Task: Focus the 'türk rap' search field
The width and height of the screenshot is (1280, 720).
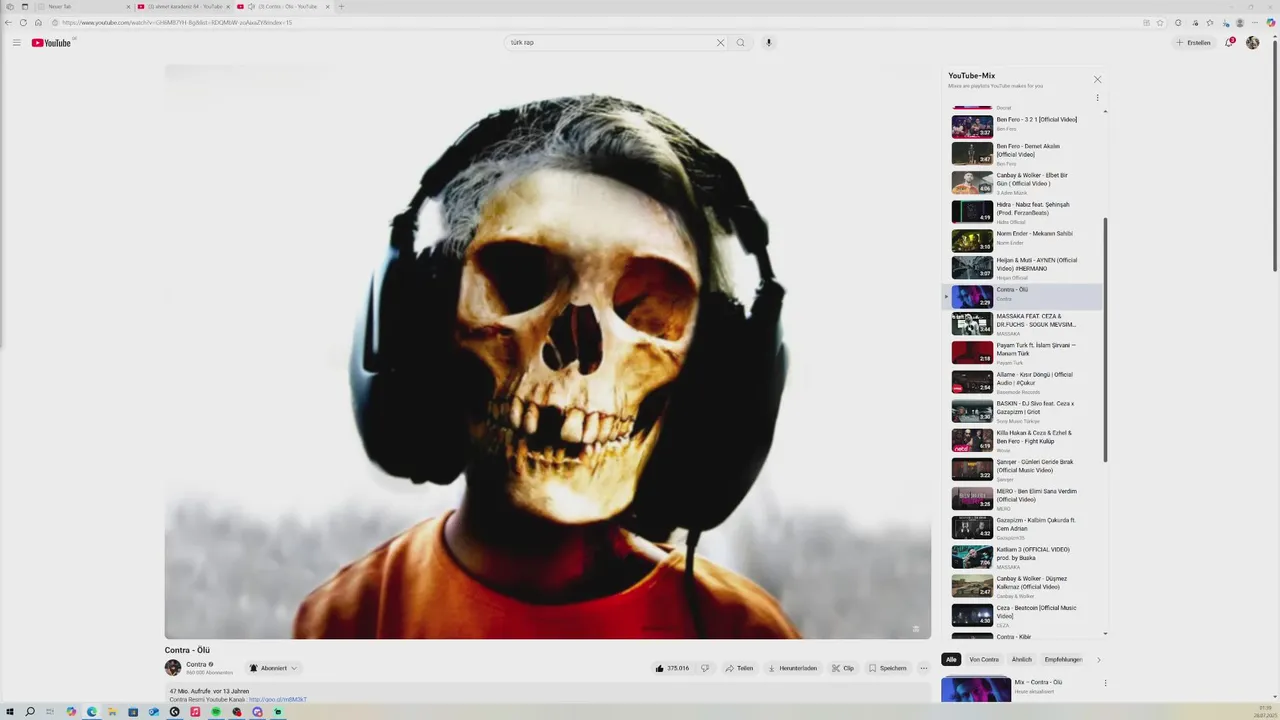Action: click(x=610, y=43)
